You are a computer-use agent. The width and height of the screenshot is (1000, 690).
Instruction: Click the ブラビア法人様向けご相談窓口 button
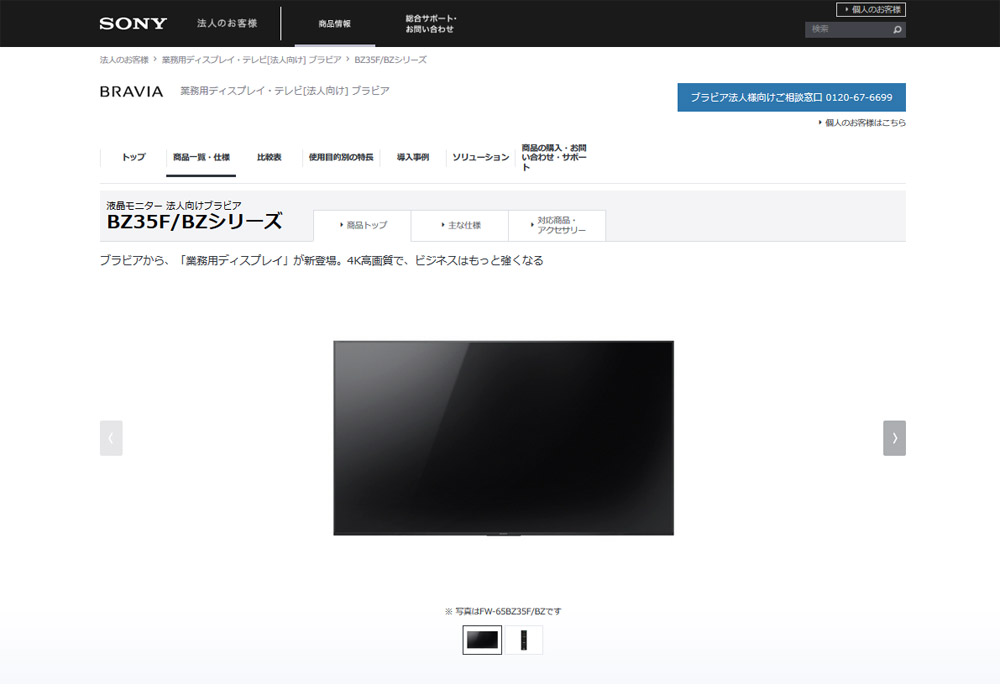(793, 97)
